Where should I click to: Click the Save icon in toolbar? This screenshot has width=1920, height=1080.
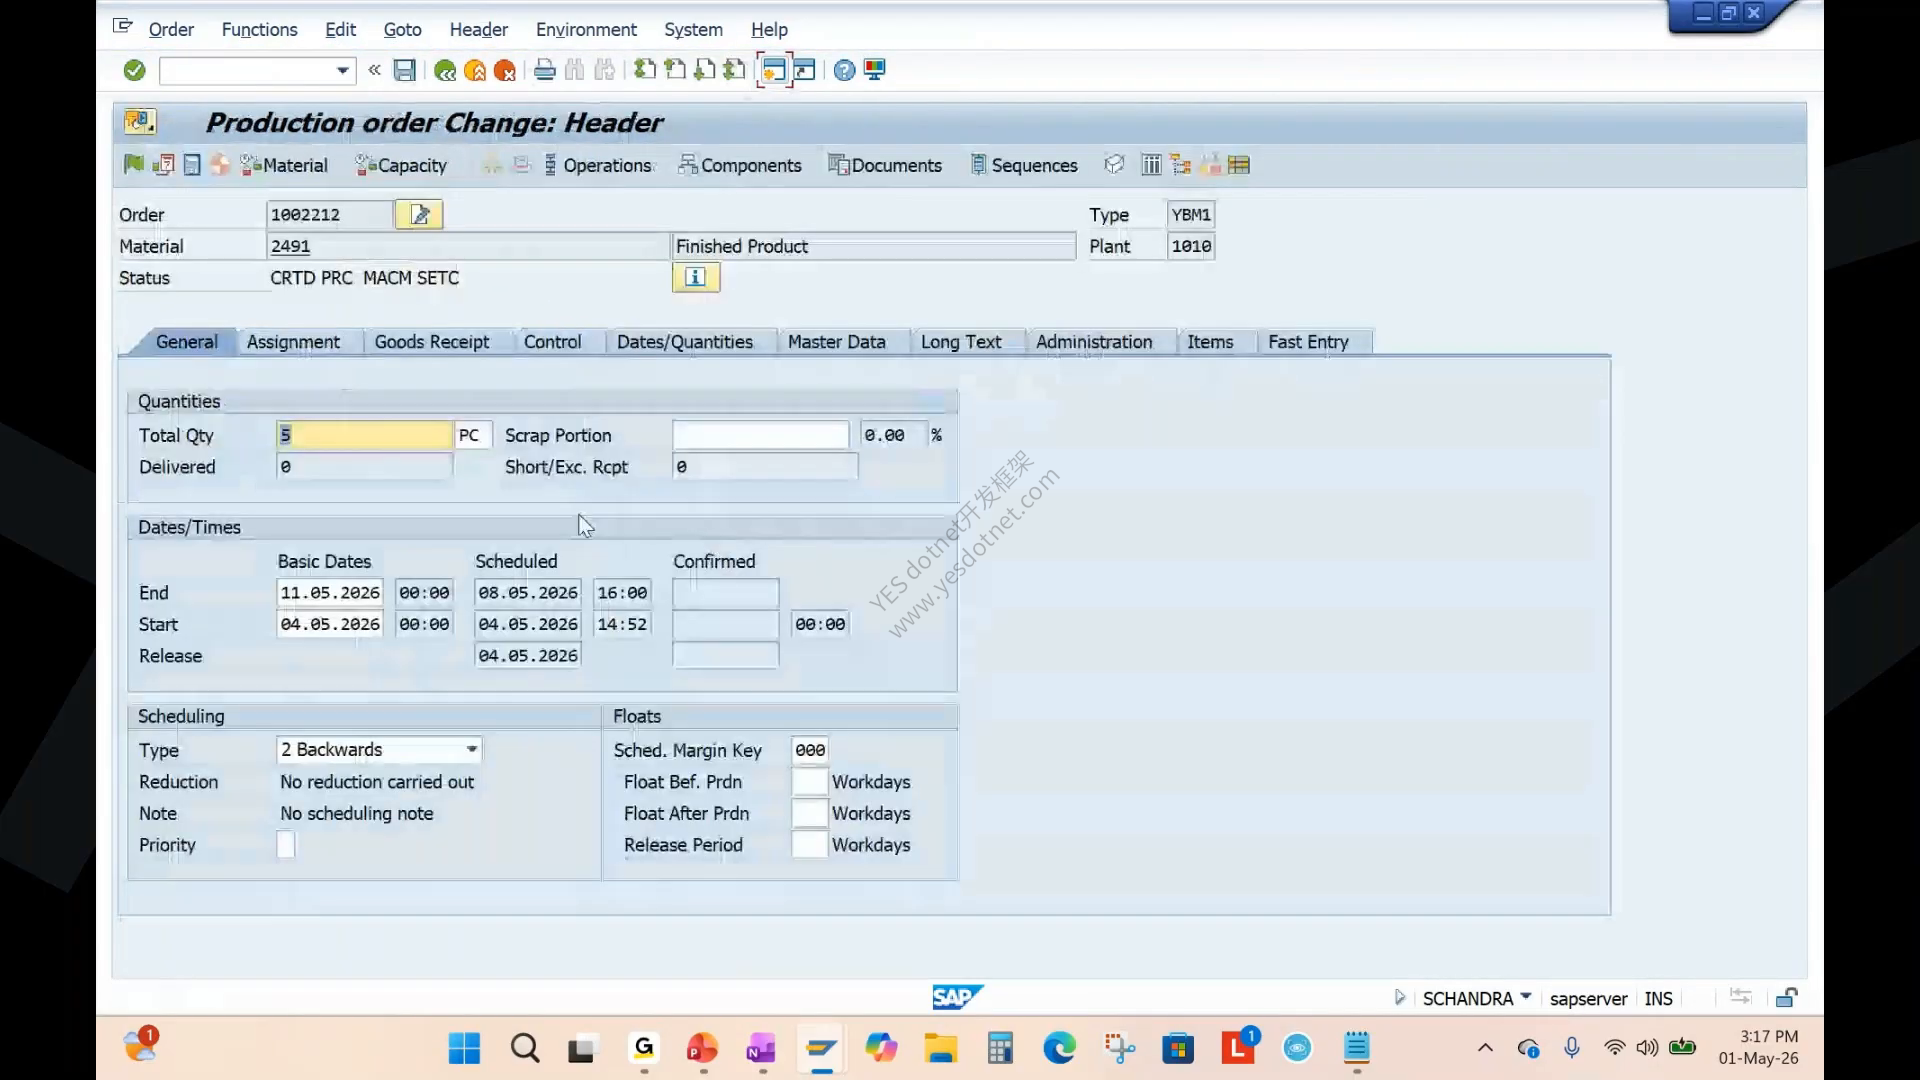[404, 70]
